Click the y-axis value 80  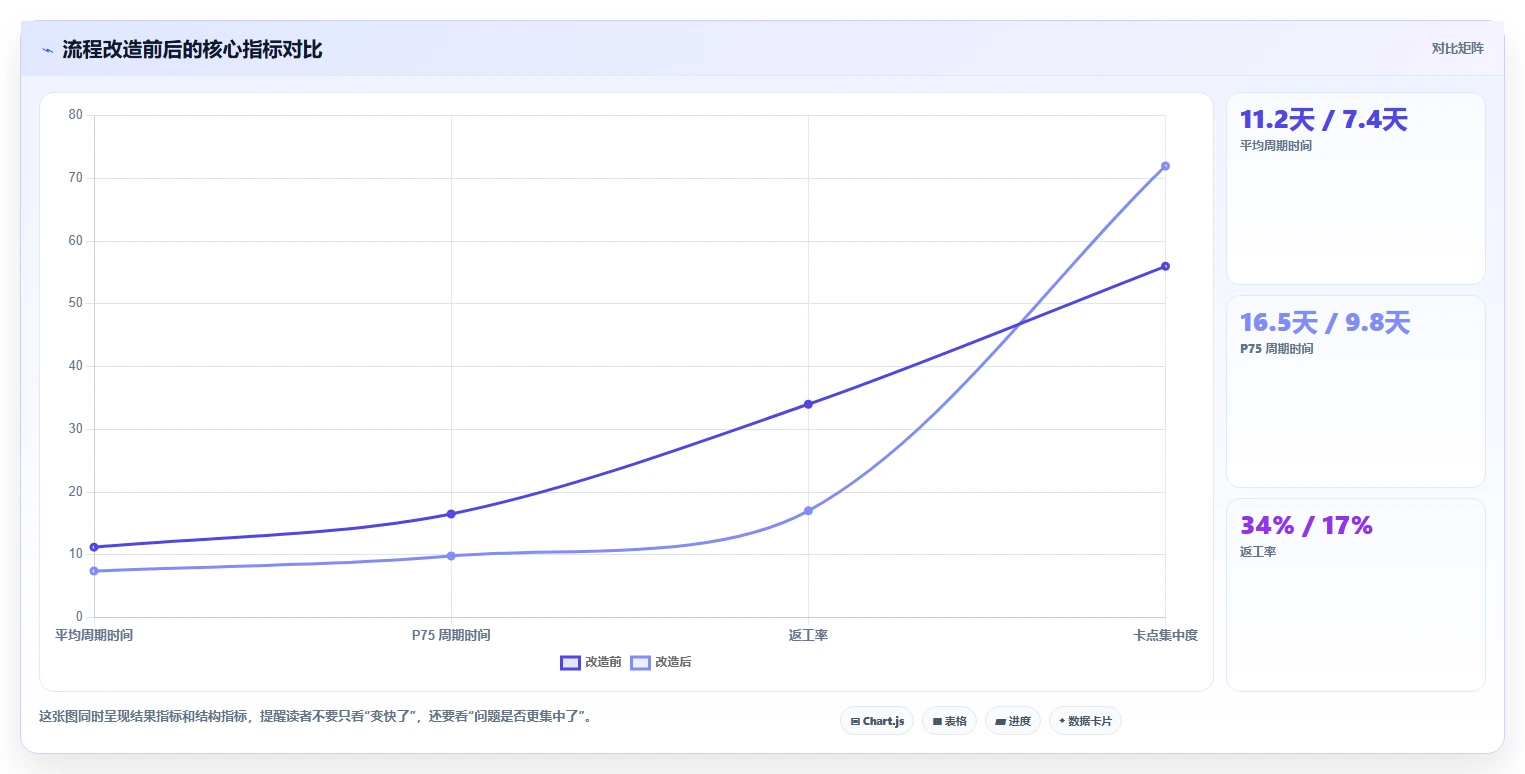[x=76, y=115]
